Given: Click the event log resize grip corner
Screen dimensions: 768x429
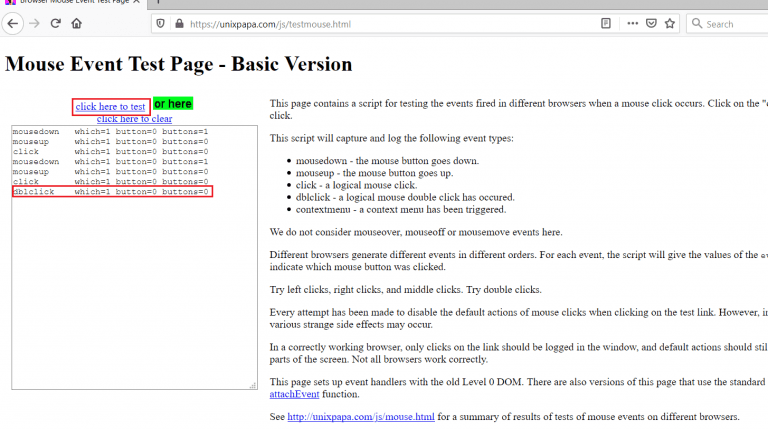Looking at the screenshot, I should [x=252, y=384].
